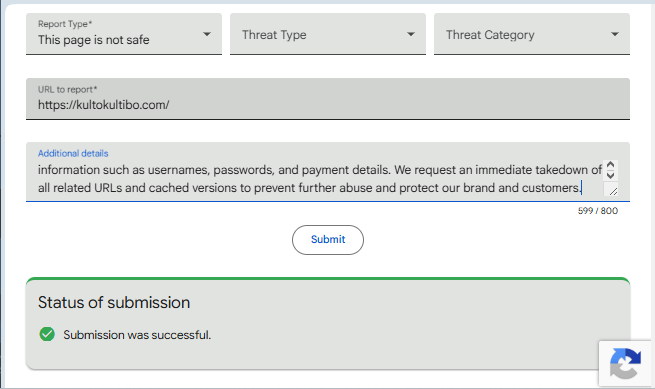Viewport: 655px width, 389px height.
Task: Click the Threat Category arrow icon
Action: coord(614,34)
